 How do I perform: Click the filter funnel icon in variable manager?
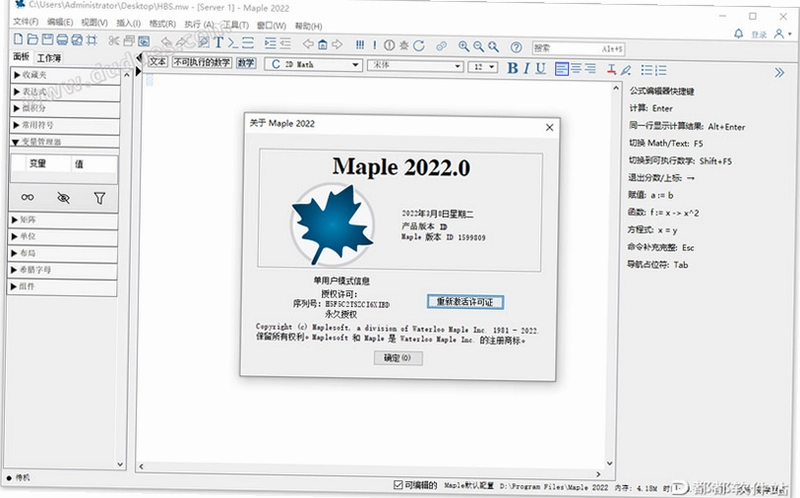point(99,198)
